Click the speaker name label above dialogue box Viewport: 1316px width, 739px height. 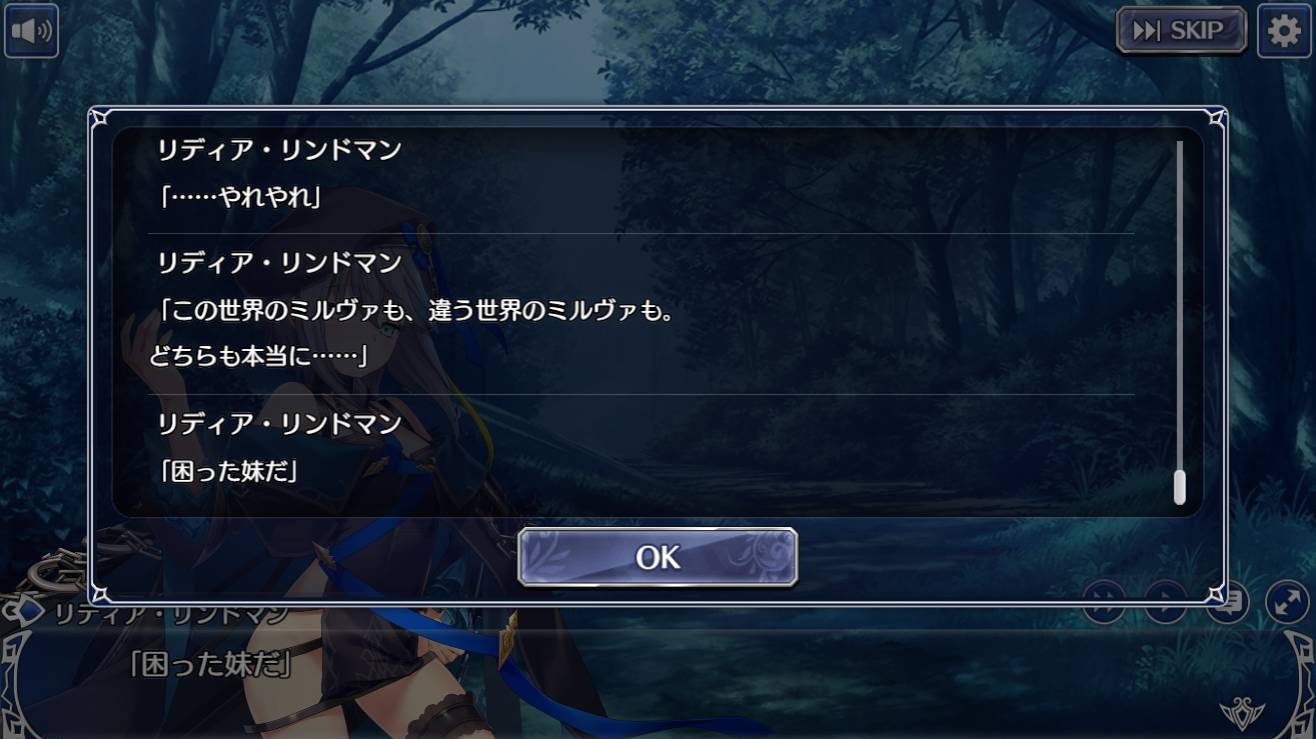[x=171, y=613]
